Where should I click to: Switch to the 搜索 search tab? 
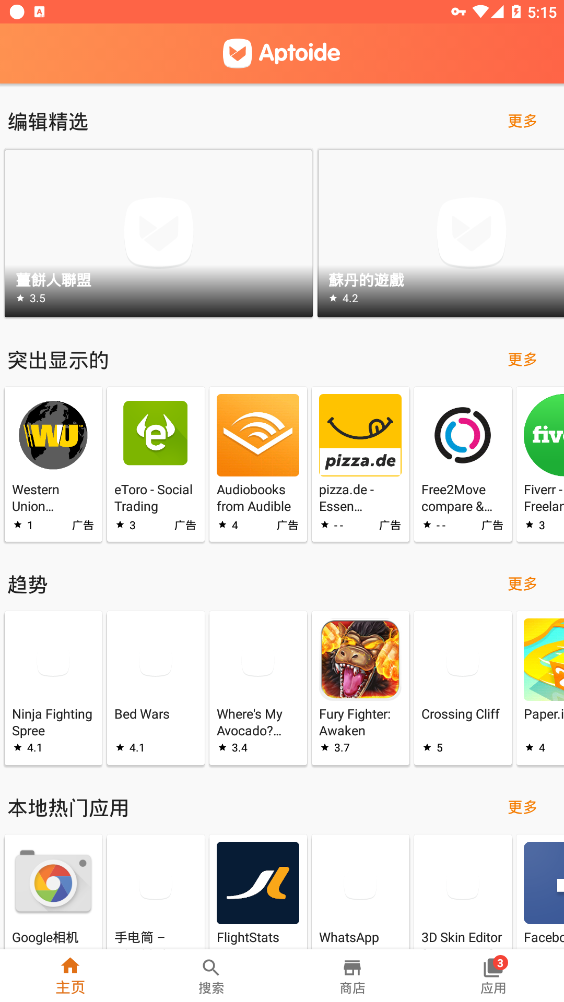(211, 976)
